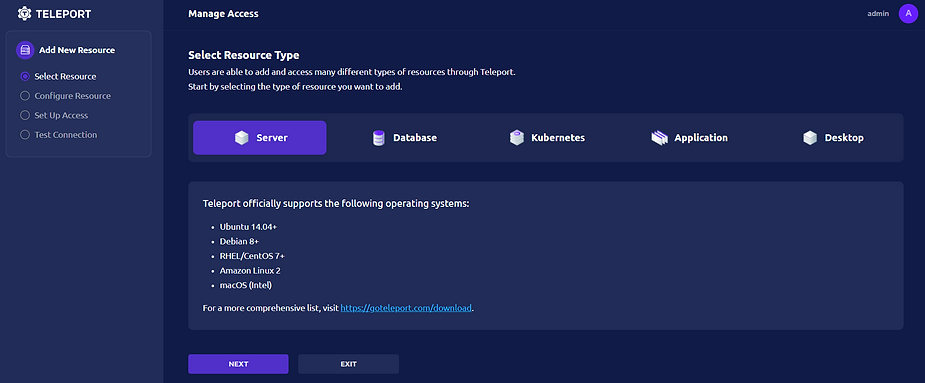Open the admin avatar circle
The width and height of the screenshot is (925, 383).
pos(908,13)
